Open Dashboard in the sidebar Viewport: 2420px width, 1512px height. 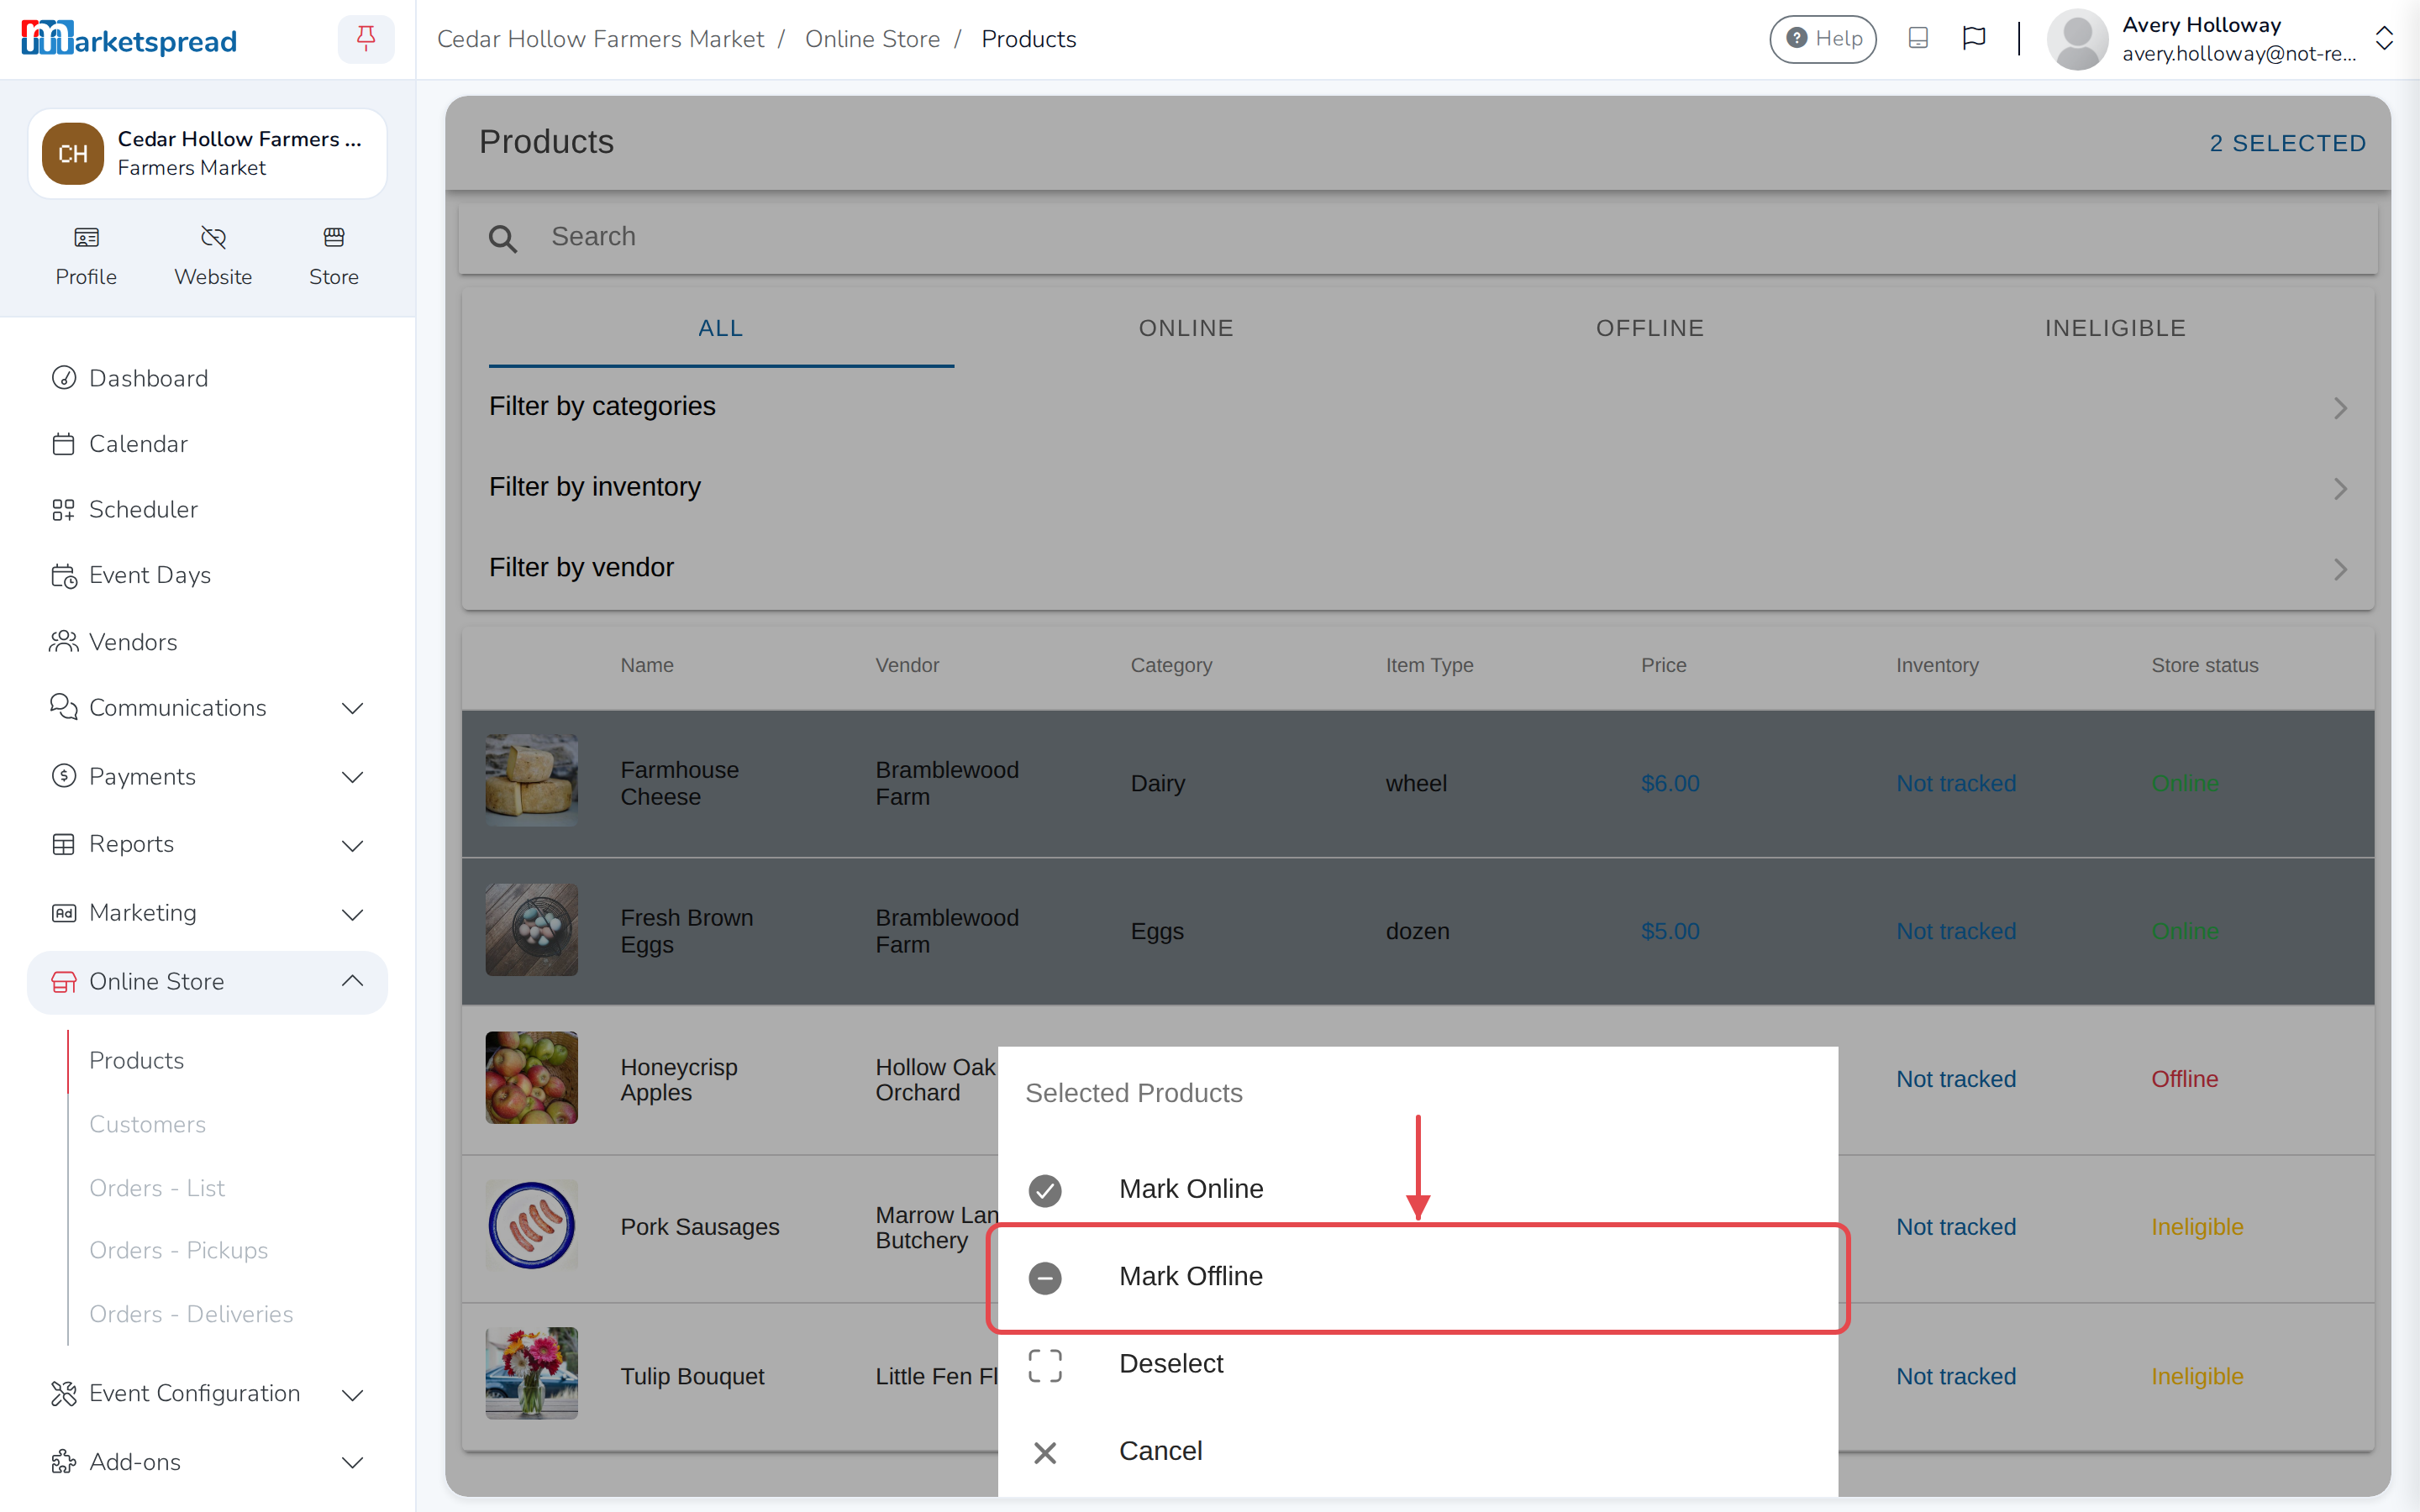[207, 378]
